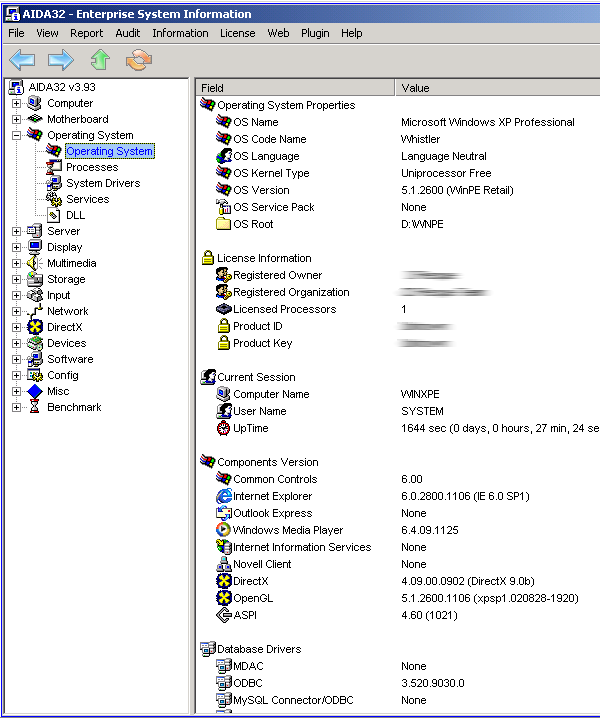Image resolution: width=600 pixels, height=718 pixels.
Task: Open the Audit menu
Action: click(128, 33)
